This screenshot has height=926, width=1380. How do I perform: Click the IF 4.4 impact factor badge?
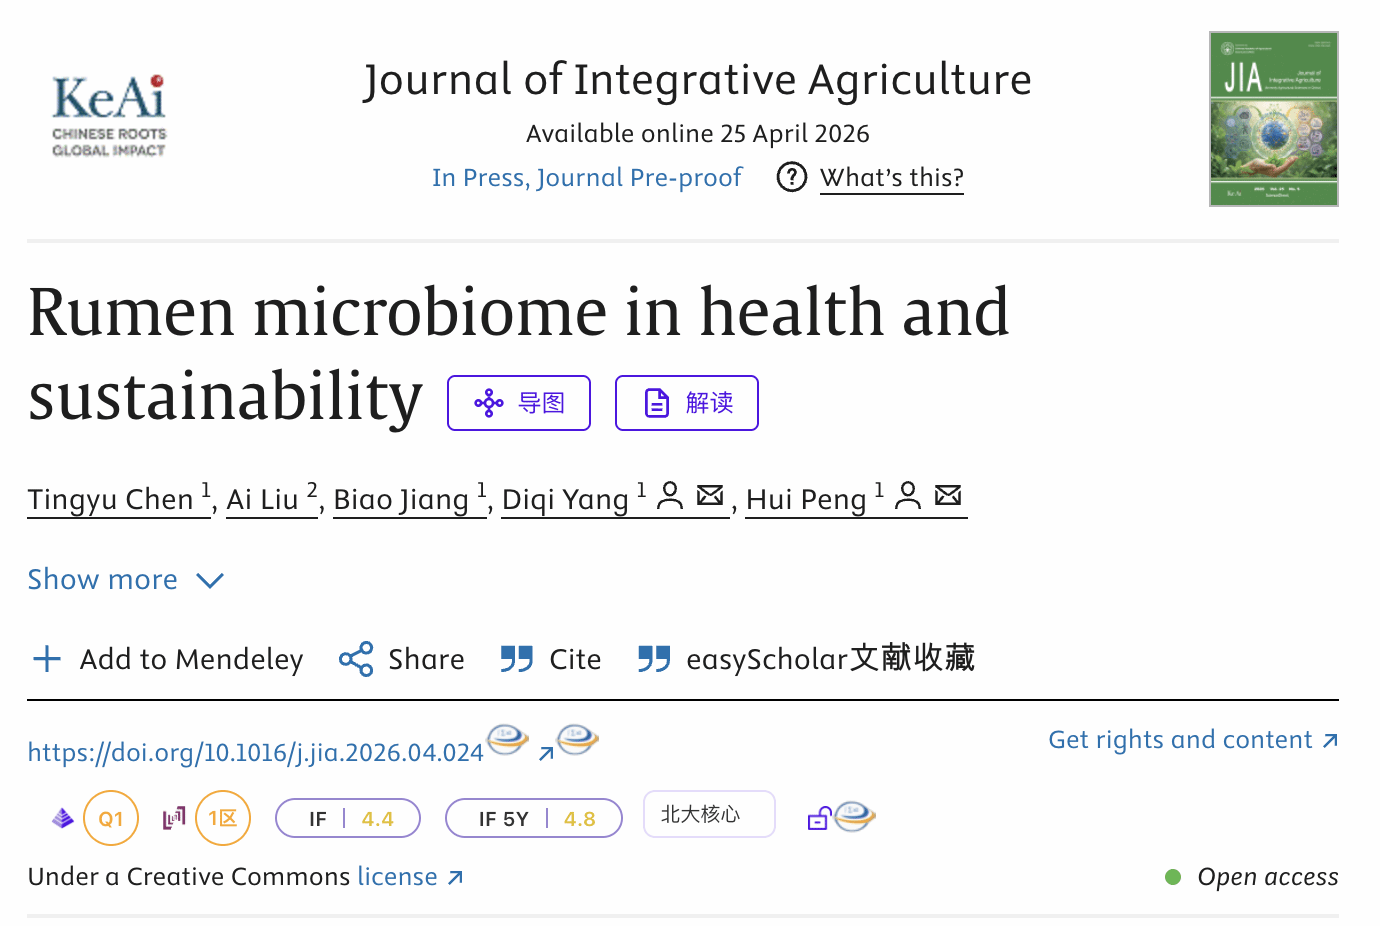pos(348,818)
